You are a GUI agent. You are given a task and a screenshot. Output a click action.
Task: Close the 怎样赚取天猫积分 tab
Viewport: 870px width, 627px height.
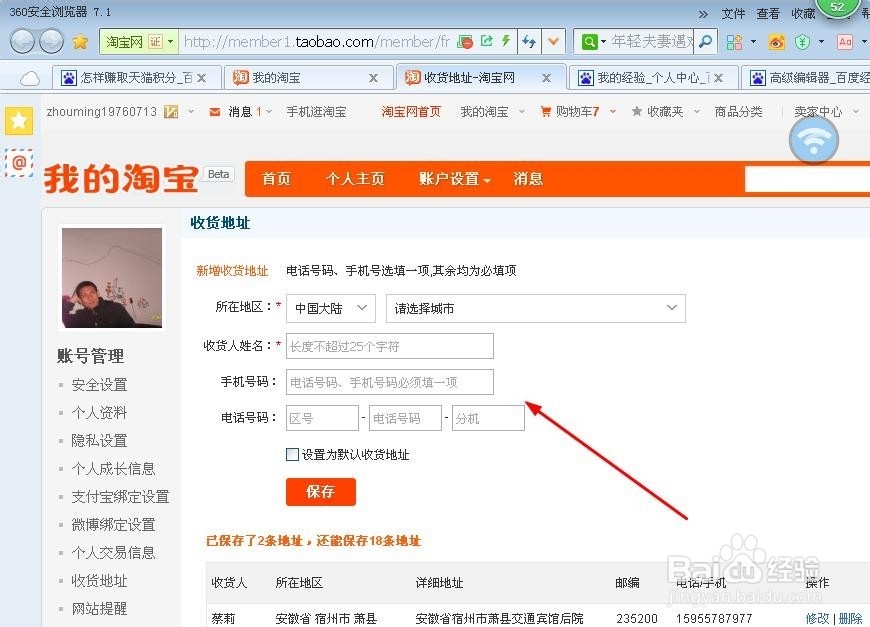click(202, 78)
